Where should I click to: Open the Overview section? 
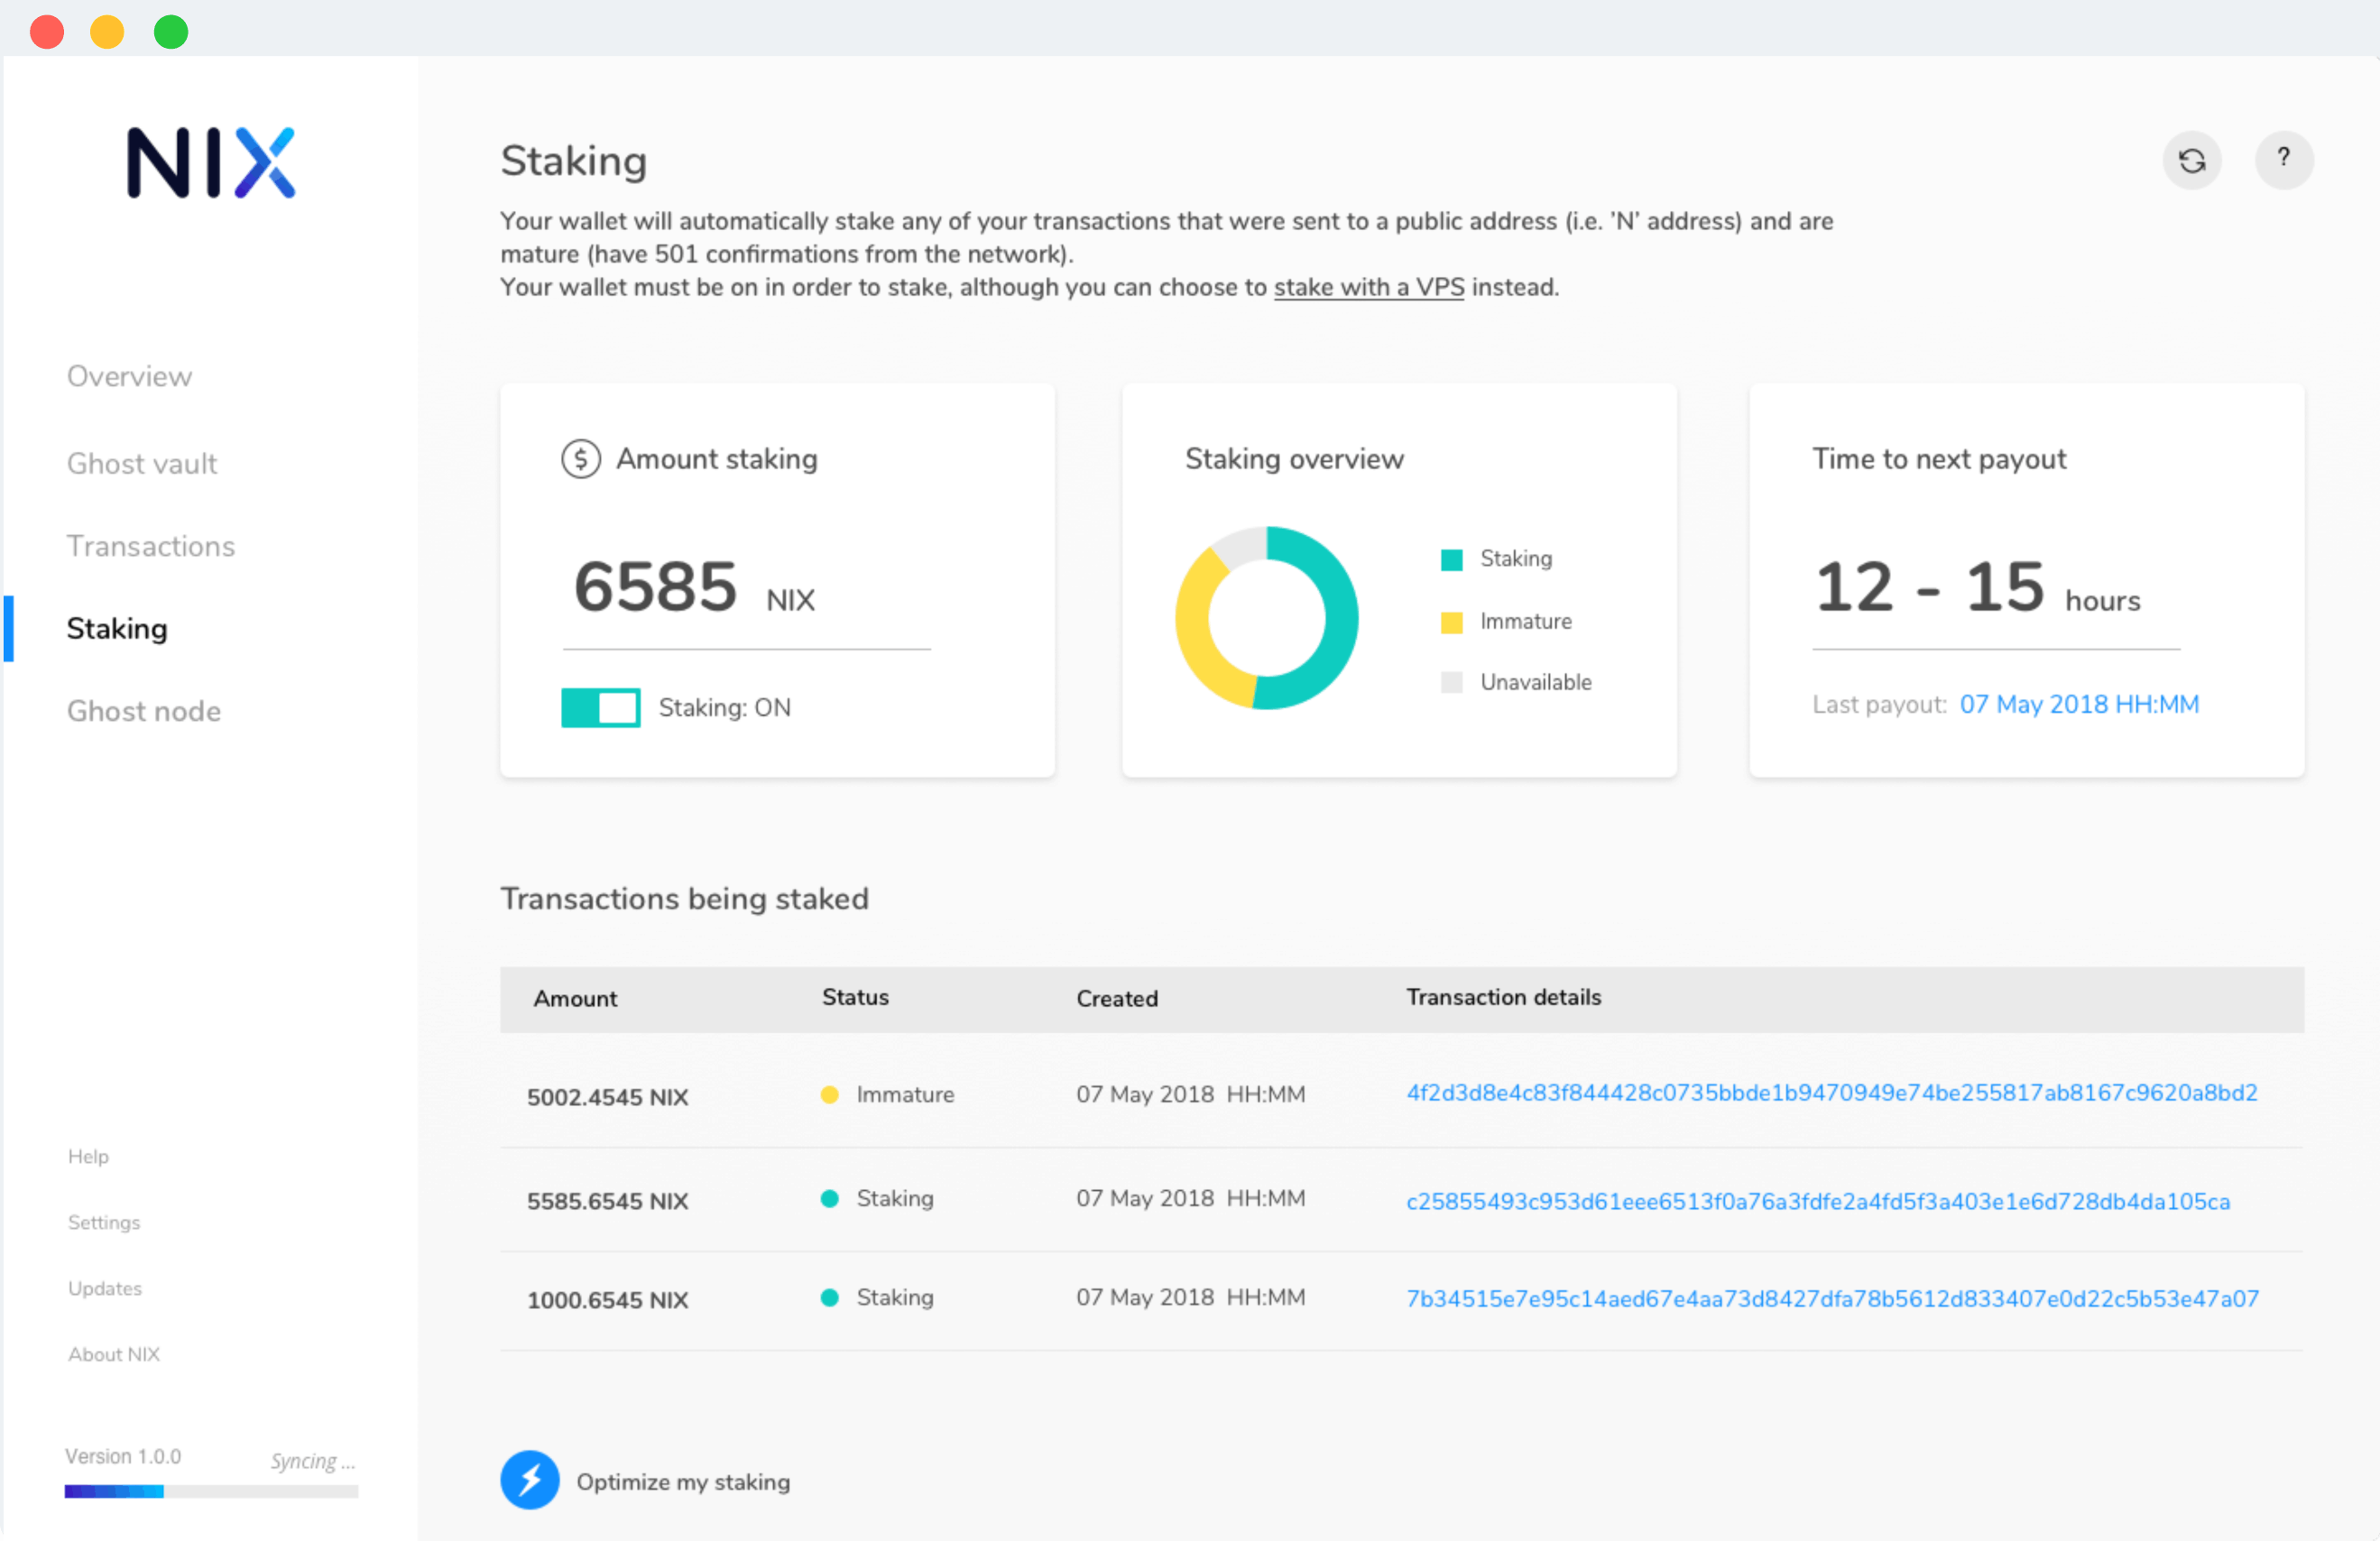click(129, 376)
